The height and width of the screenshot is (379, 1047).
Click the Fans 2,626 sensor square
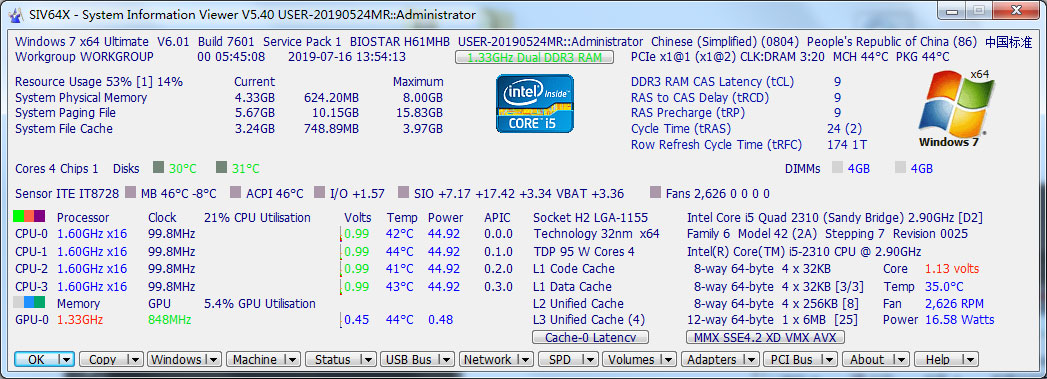pos(654,193)
